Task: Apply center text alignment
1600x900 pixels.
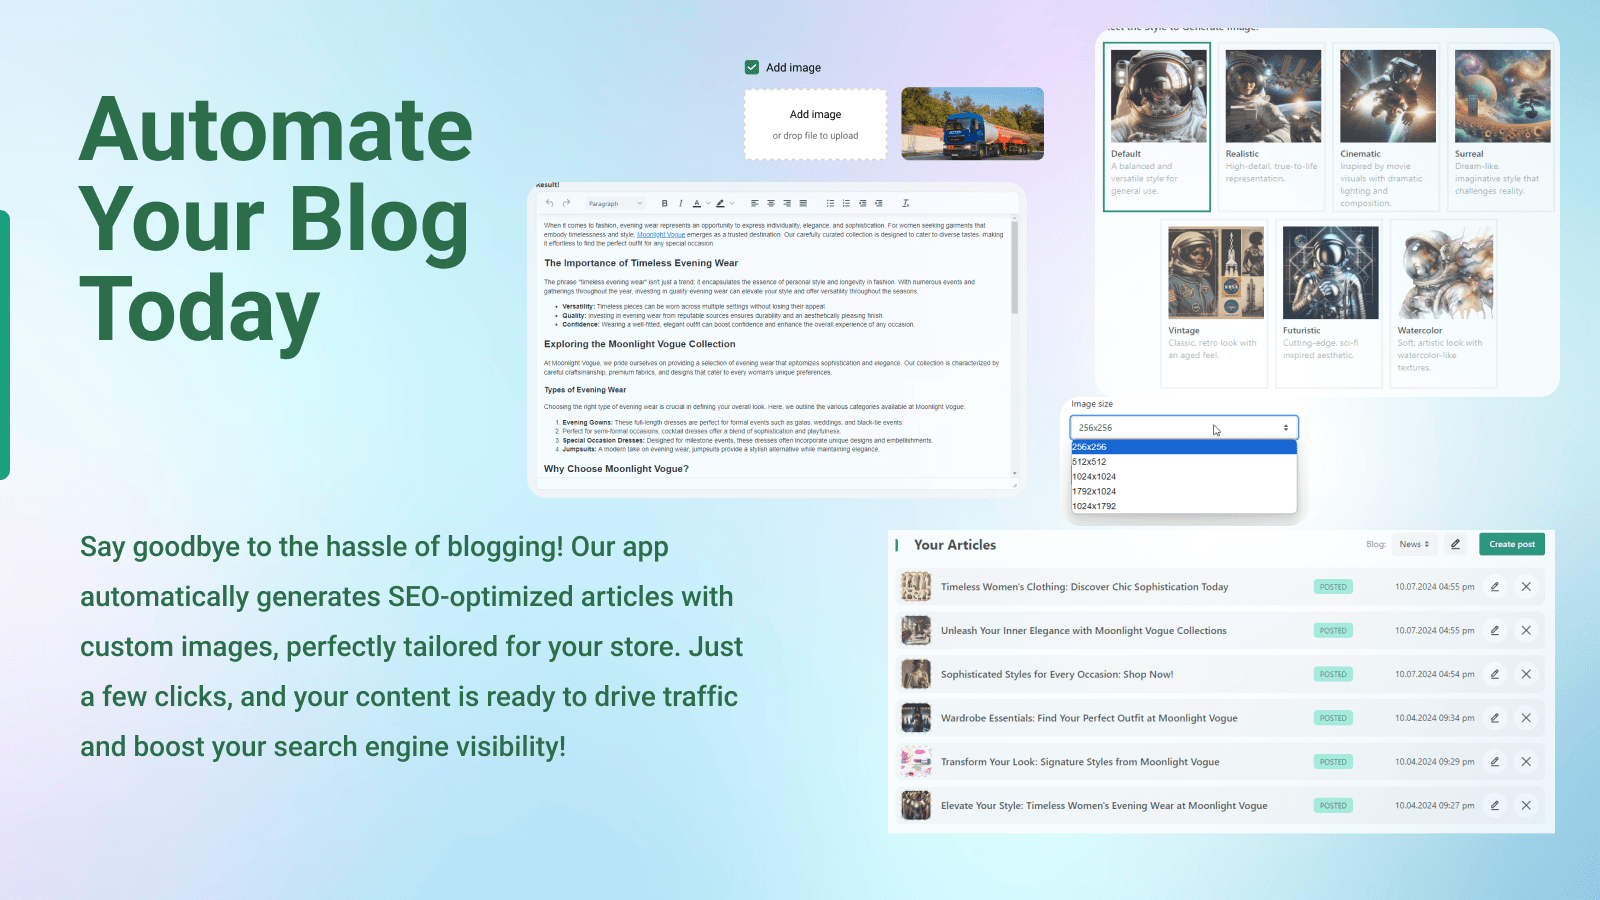Action: pos(771,203)
